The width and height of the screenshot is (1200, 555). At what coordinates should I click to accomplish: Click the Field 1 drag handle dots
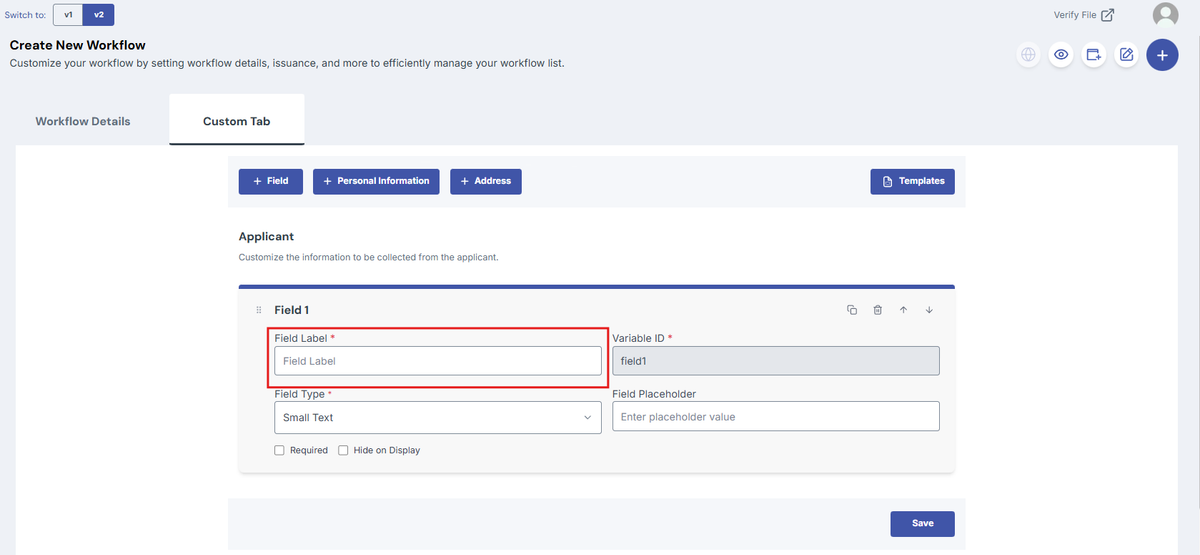point(259,310)
